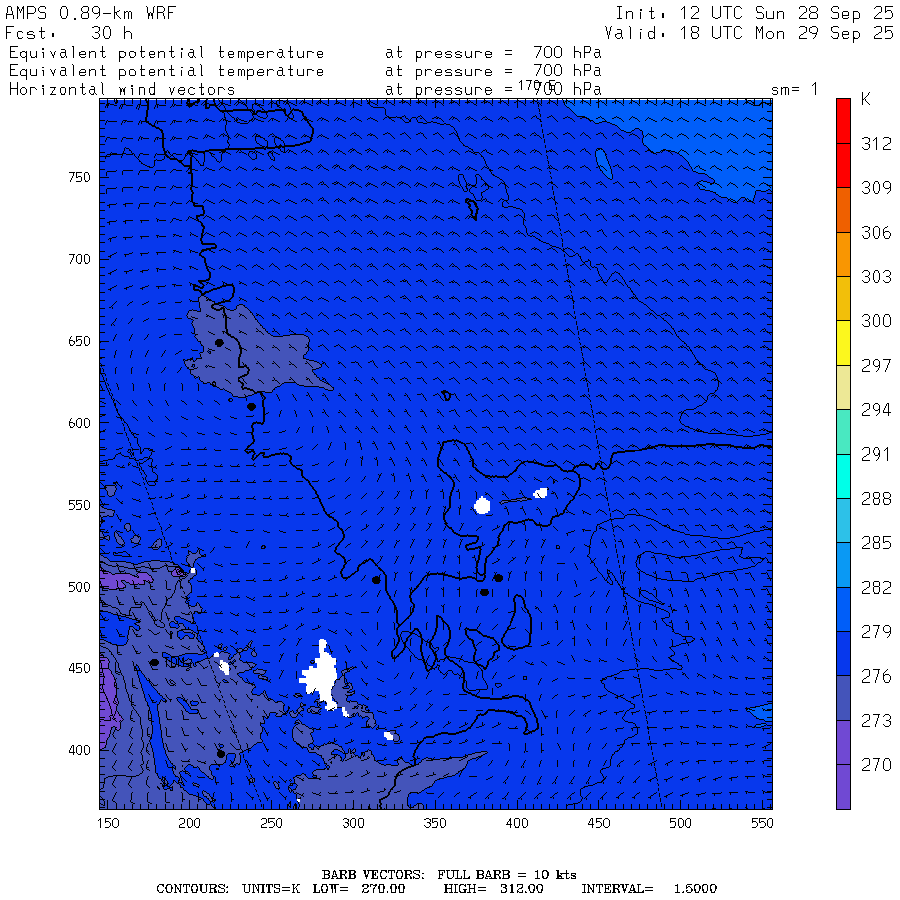Click the x-axis tick label '550'

(x=762, y=823)
